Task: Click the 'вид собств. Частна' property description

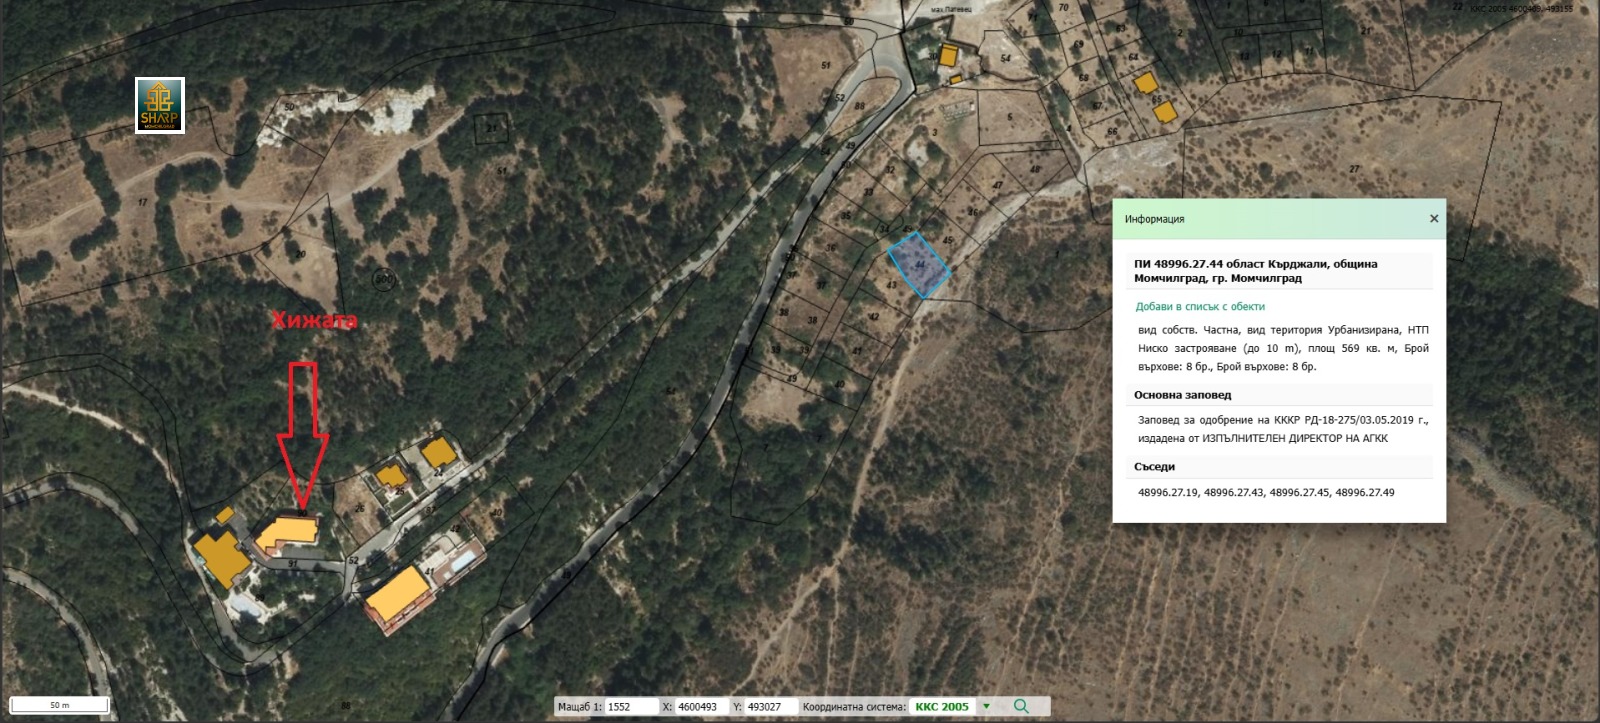Action: coord(1283,348)
